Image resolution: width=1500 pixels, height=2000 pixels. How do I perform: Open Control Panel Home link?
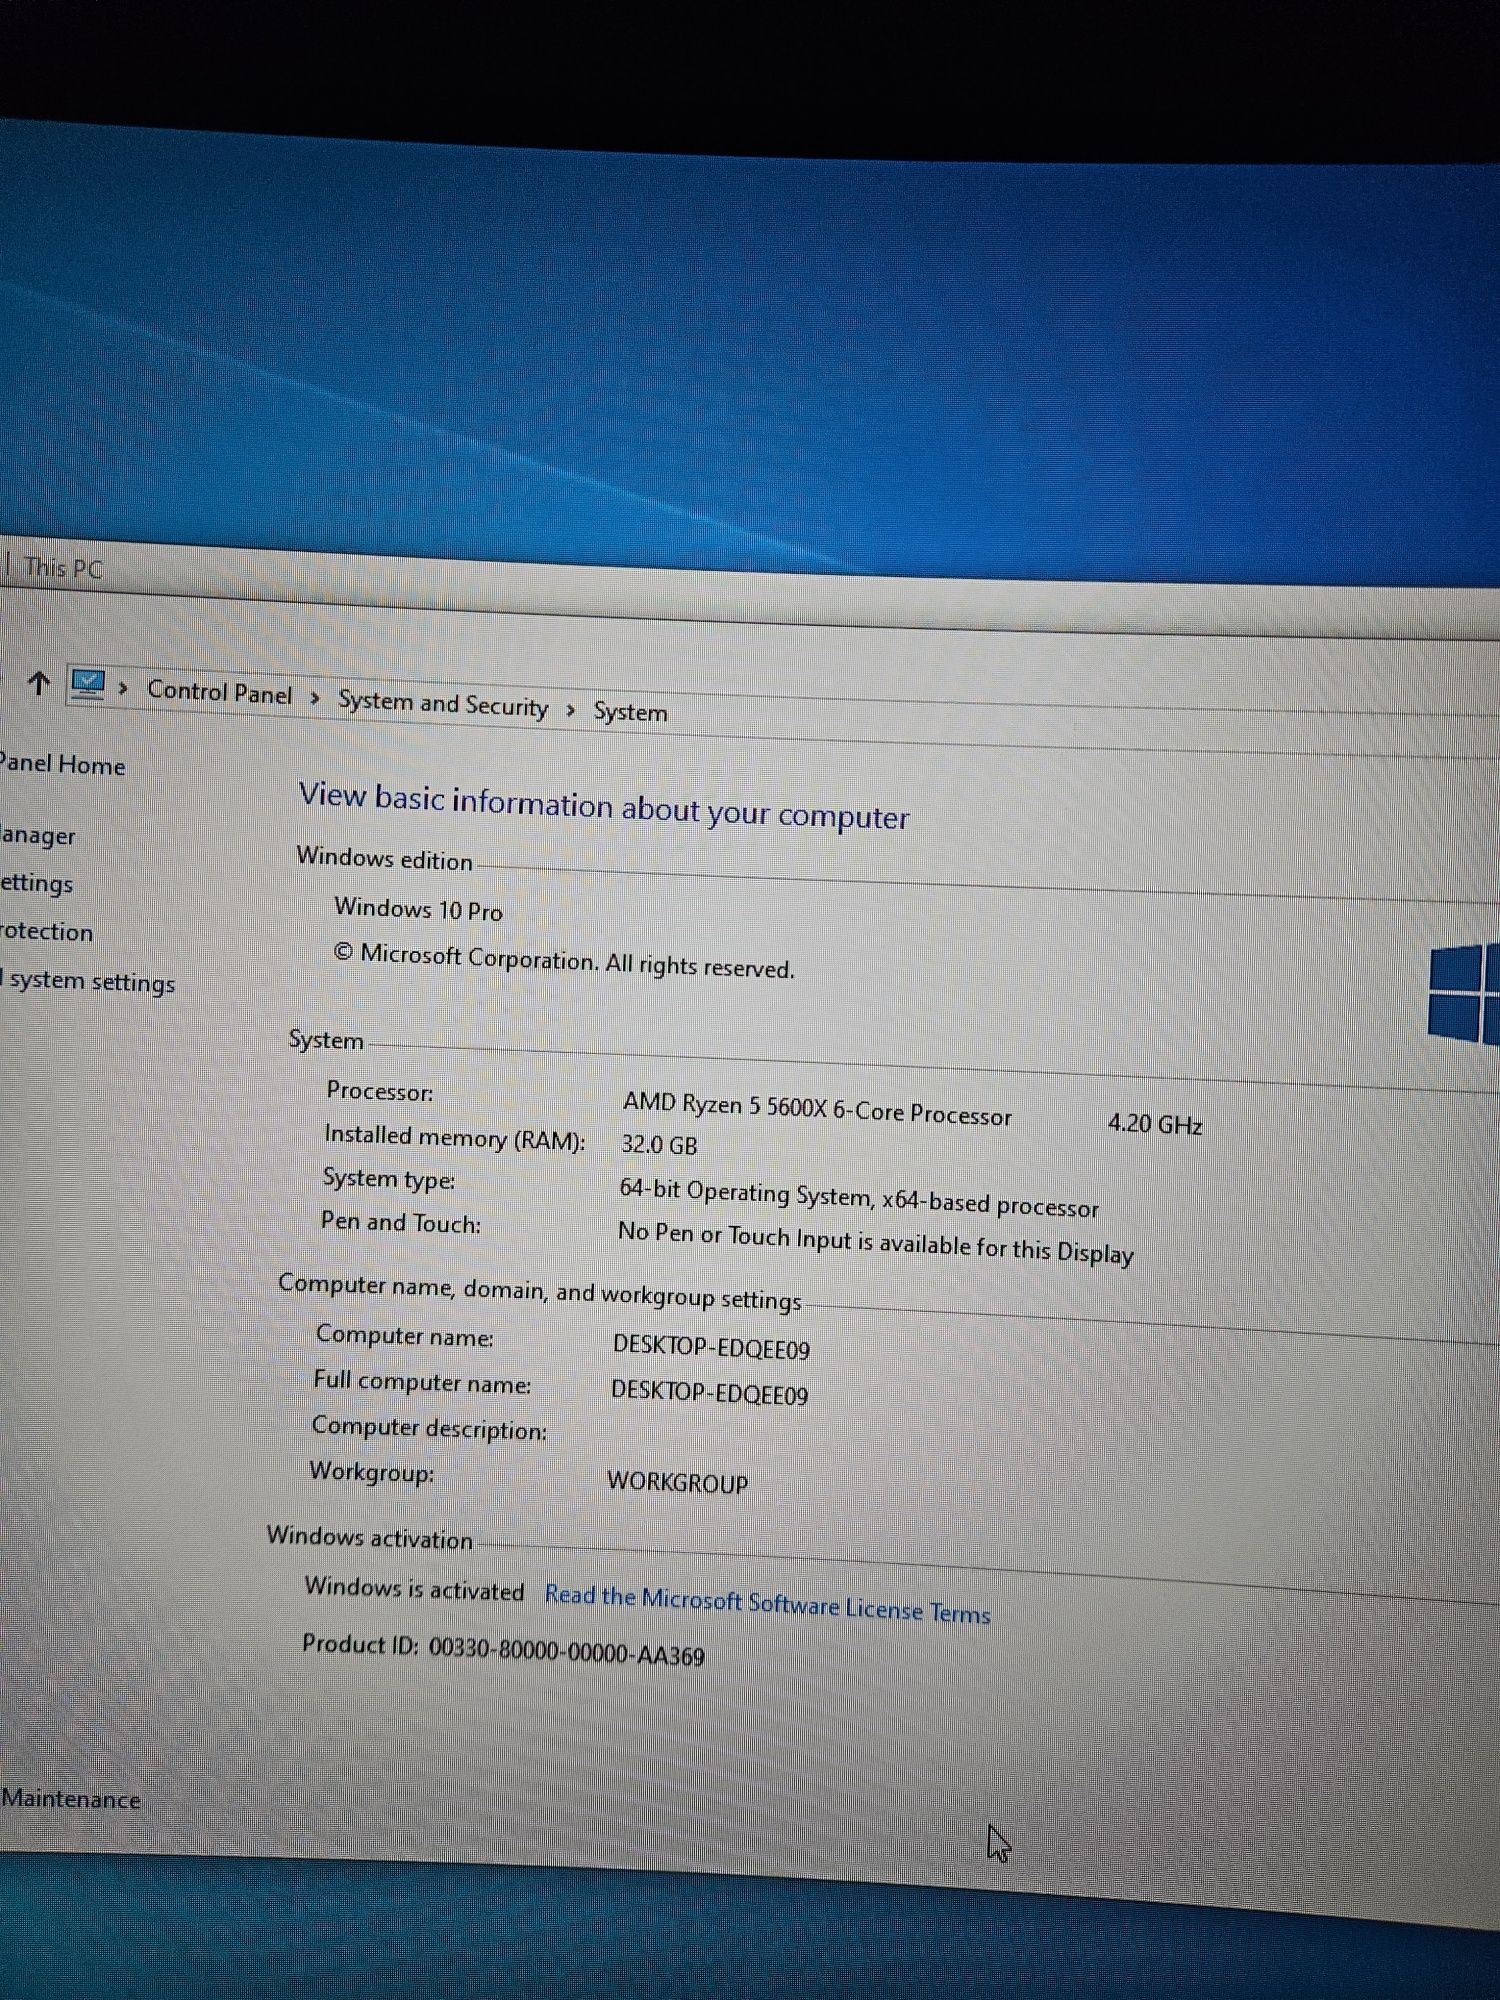point(62,765)
